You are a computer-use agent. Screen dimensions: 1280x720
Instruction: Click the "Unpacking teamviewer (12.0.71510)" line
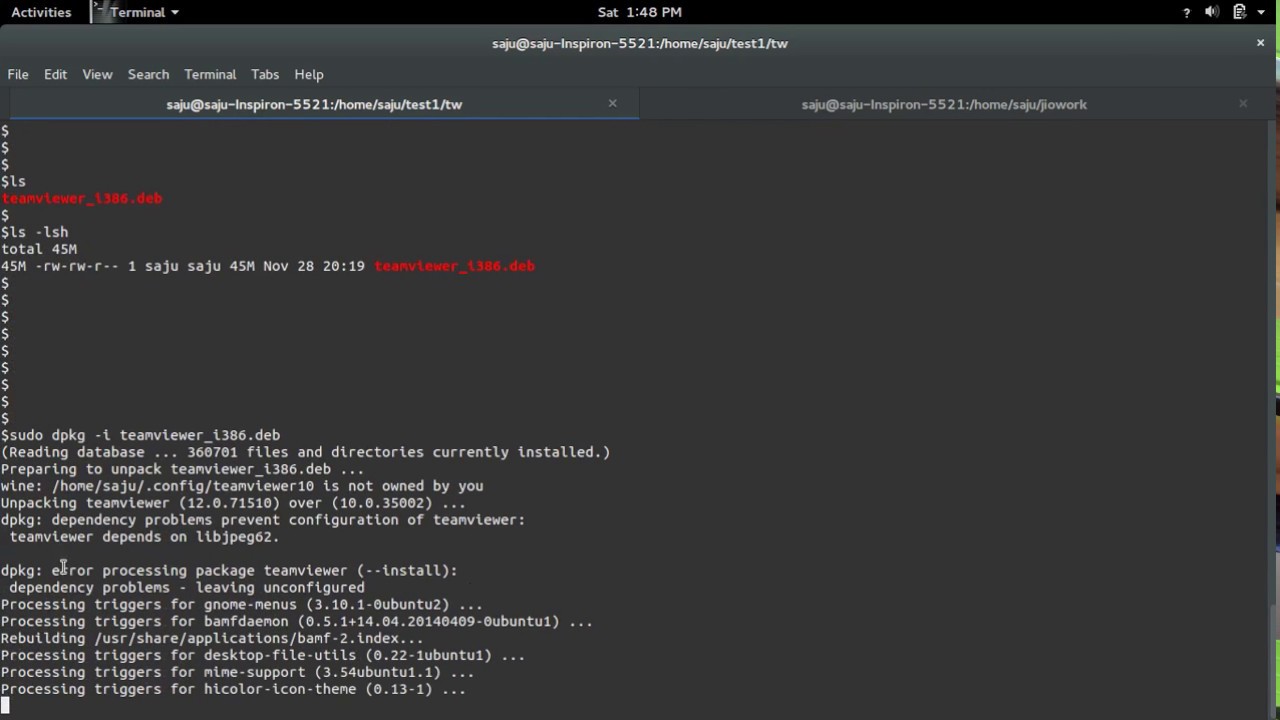[x=233, y=503]
